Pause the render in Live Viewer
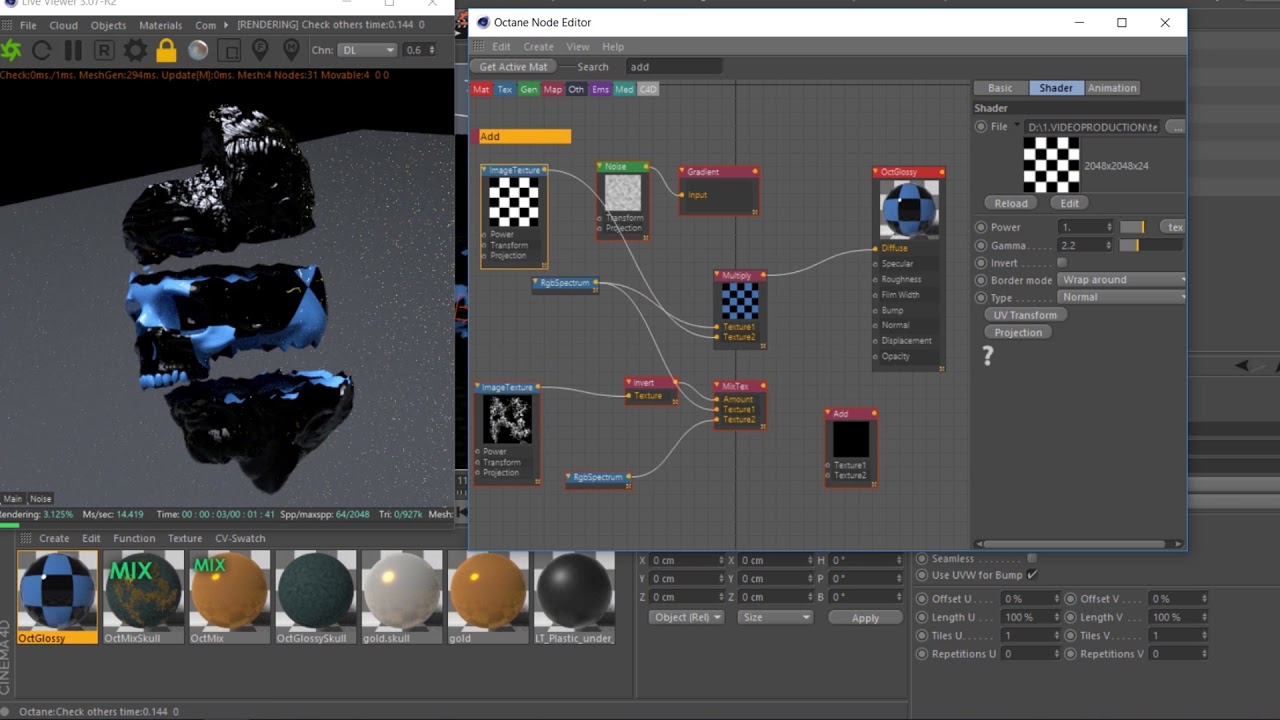The image size is (1280, 720). (x=73, y=50)
